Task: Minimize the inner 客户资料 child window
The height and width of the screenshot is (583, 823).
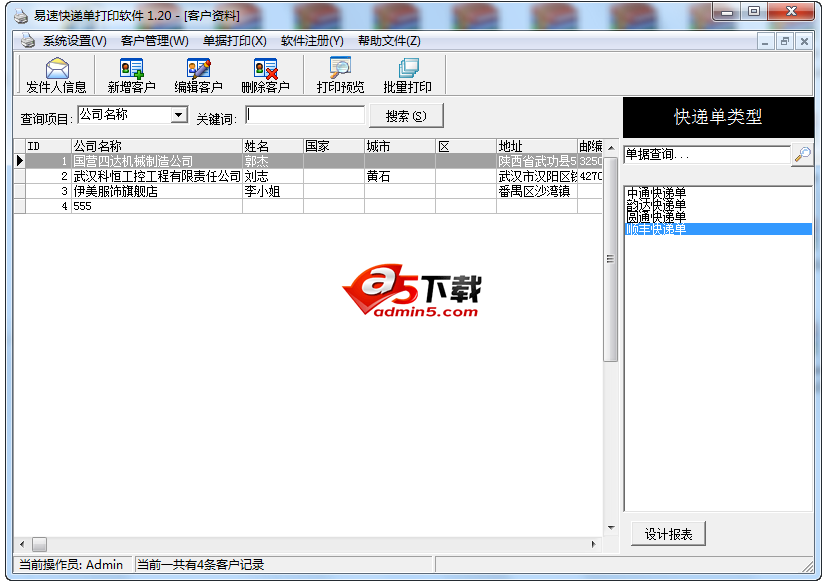Action: tap(765, 41)
